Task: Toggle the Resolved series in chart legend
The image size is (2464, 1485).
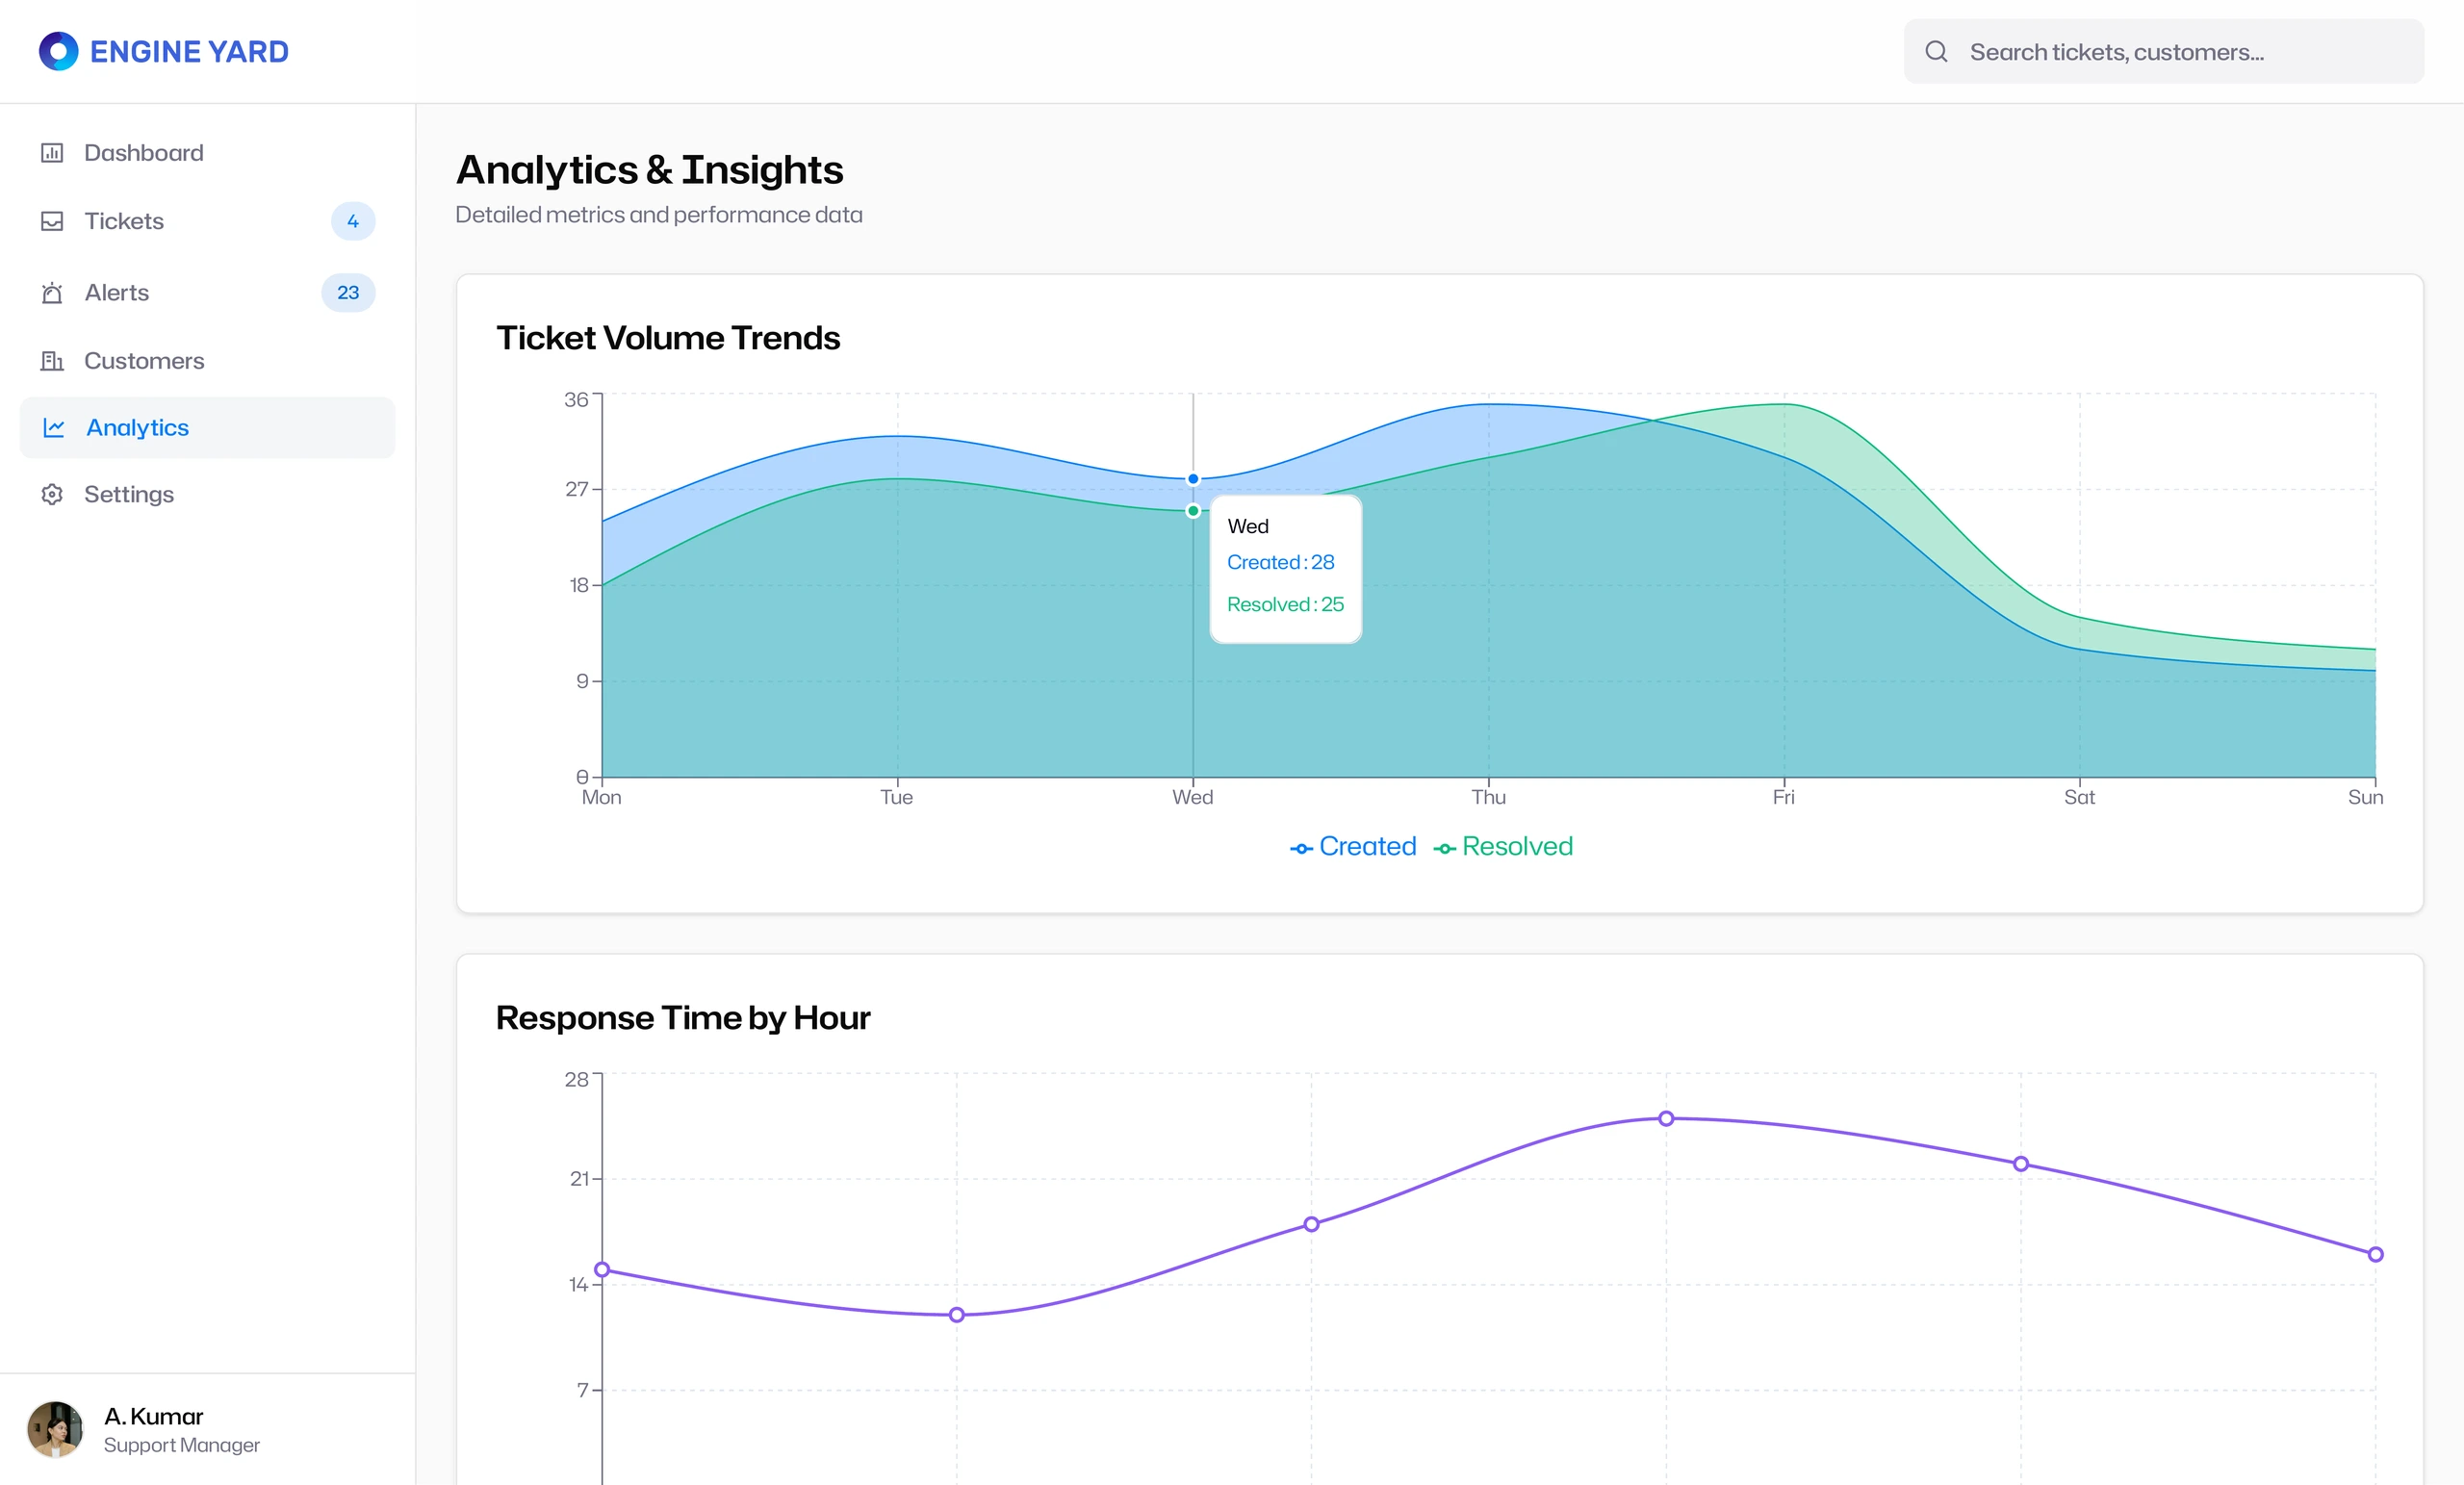Action: (x=1503, y=847)
